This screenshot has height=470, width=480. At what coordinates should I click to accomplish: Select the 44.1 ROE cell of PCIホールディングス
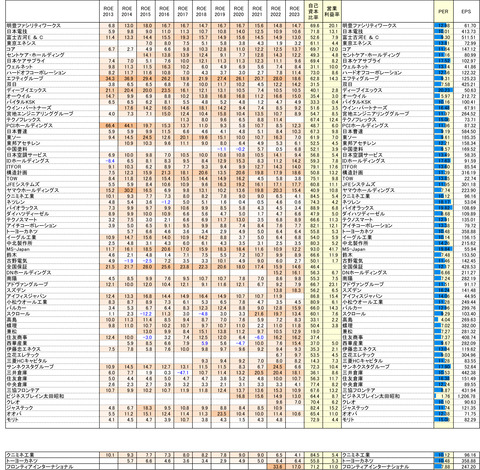point(127,126)
